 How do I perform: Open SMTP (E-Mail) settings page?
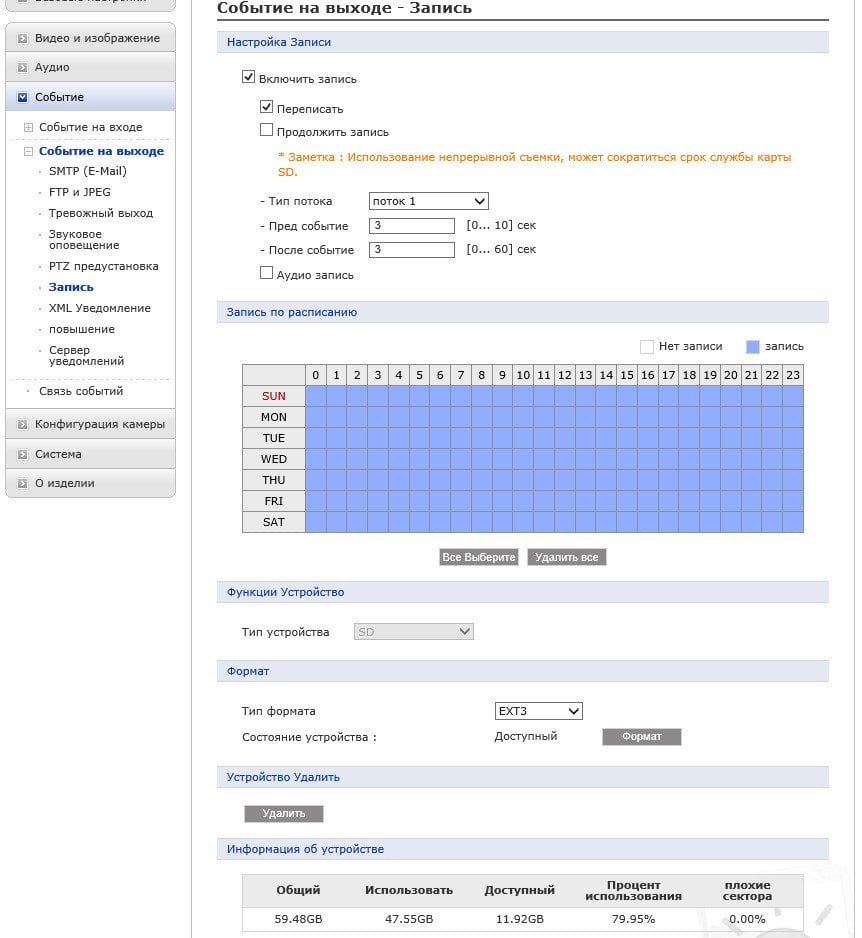[87, 171]
